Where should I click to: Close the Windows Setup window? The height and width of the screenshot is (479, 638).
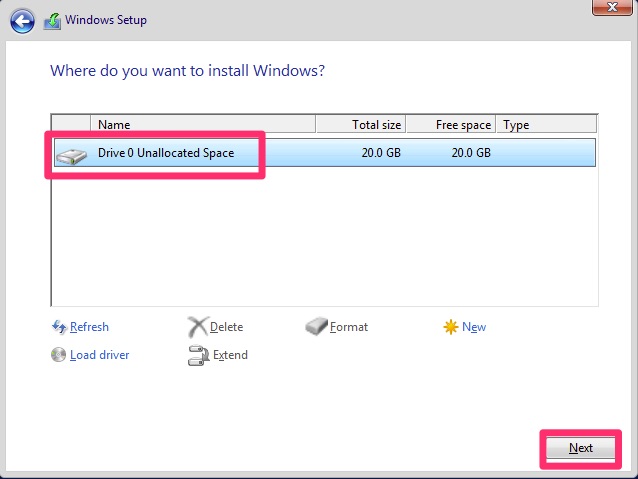612,7
